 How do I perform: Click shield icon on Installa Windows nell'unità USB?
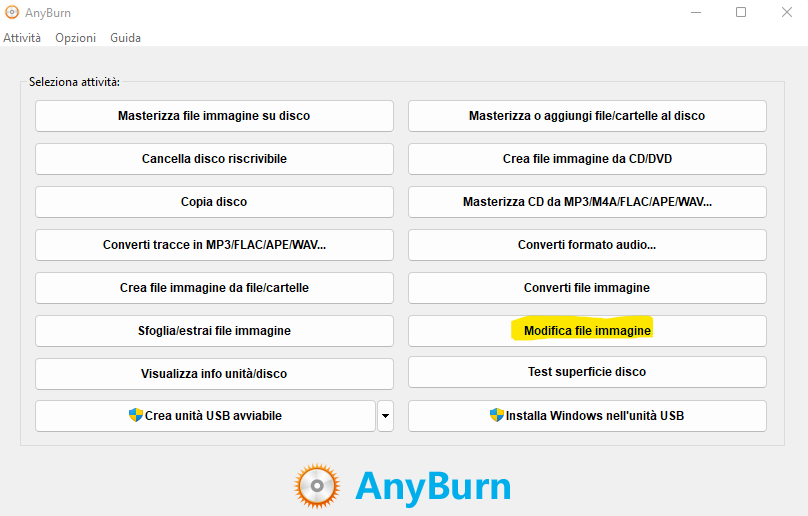point(496,416)
